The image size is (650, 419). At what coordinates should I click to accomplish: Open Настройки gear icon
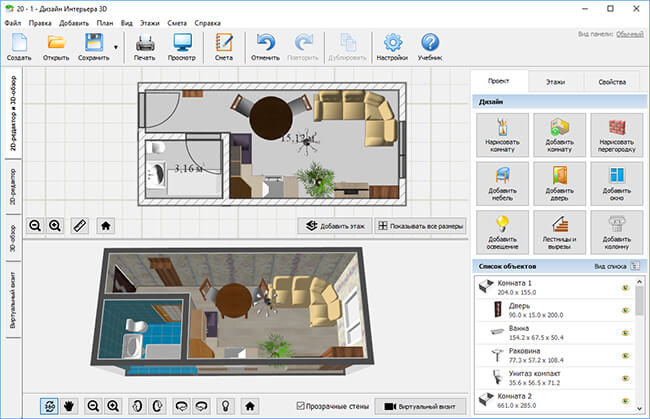[x=392, y=47]
